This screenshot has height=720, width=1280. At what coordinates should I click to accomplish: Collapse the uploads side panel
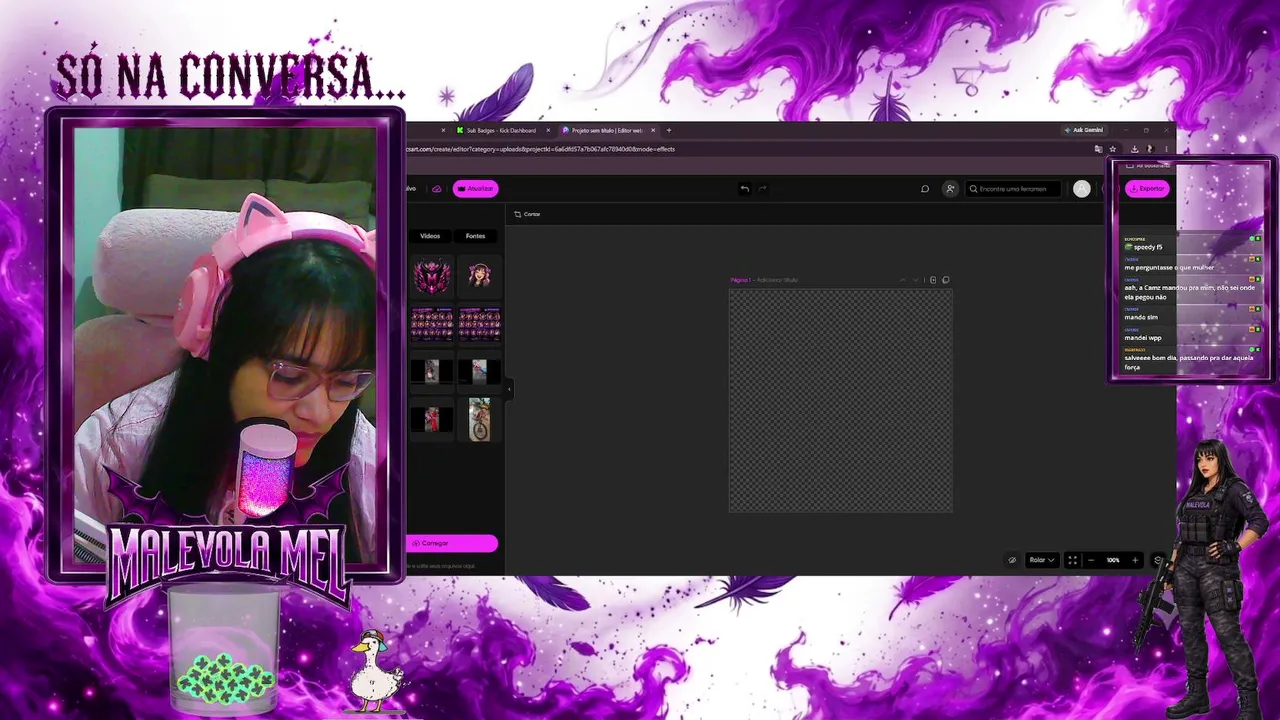[x=508, y=388]
